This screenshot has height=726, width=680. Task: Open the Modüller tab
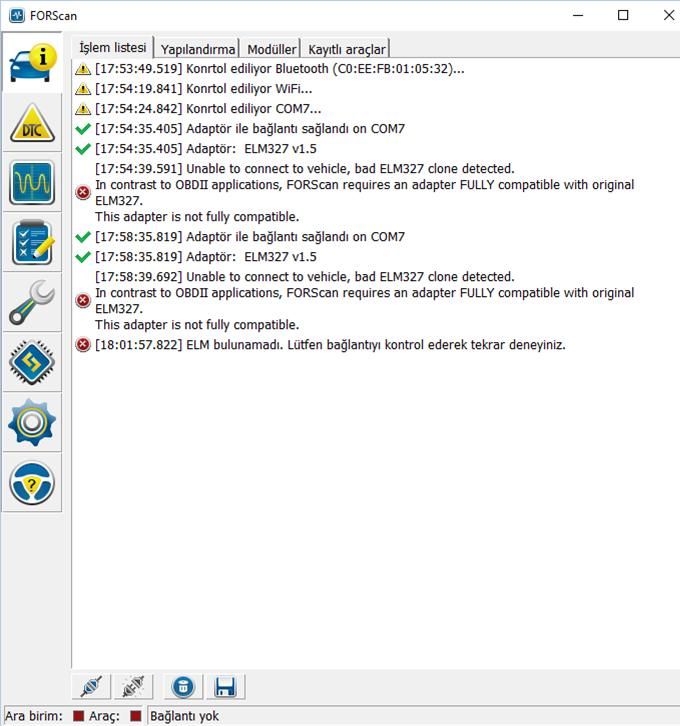click(x=271, y=49)
